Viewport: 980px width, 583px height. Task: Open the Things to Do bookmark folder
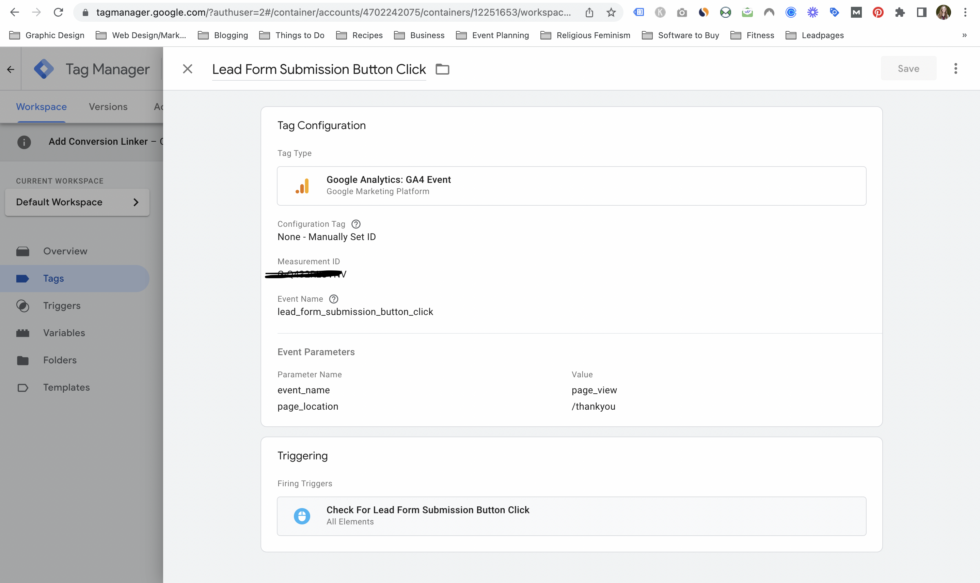point(292,35)
